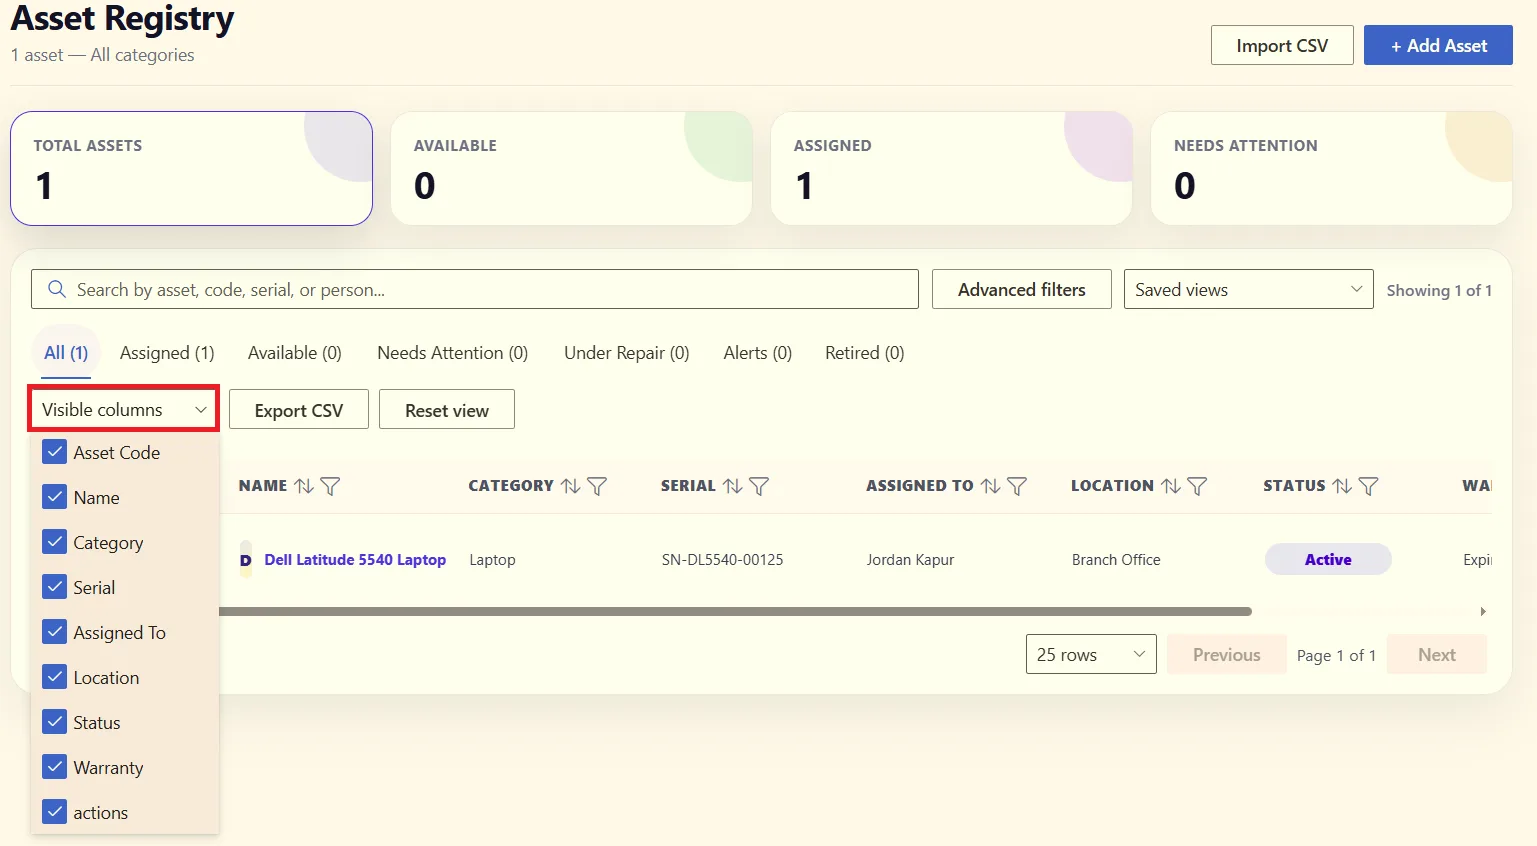
Task: Click the Add Asset button
Action: coord(1438,45)
